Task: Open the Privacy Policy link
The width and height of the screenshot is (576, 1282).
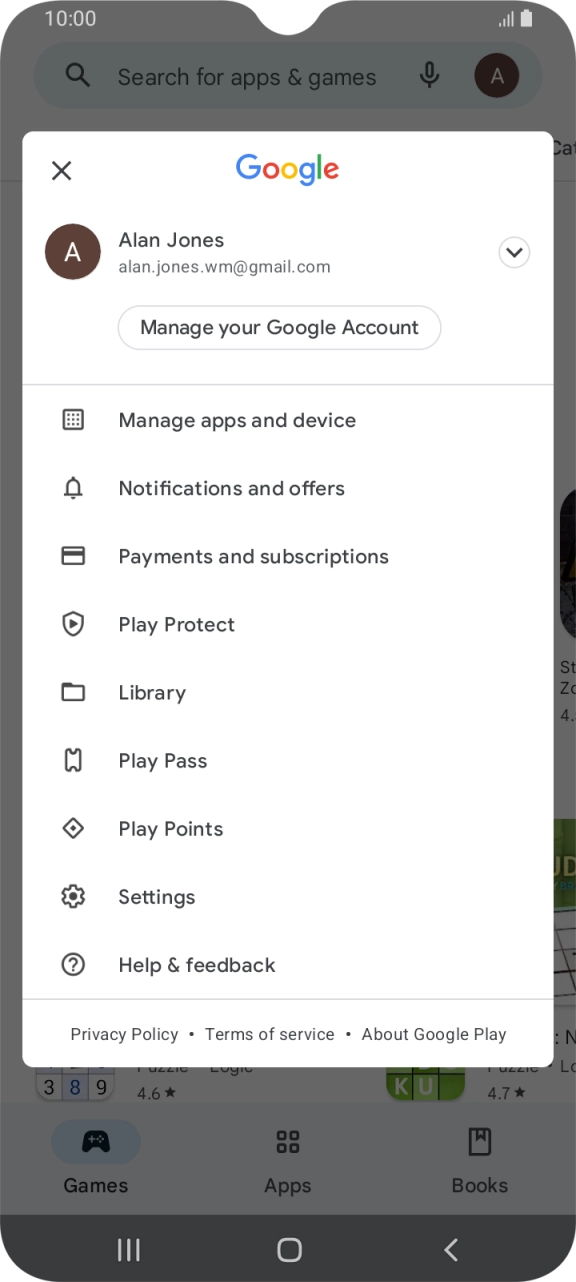Action: click(x=124, y=1034)
